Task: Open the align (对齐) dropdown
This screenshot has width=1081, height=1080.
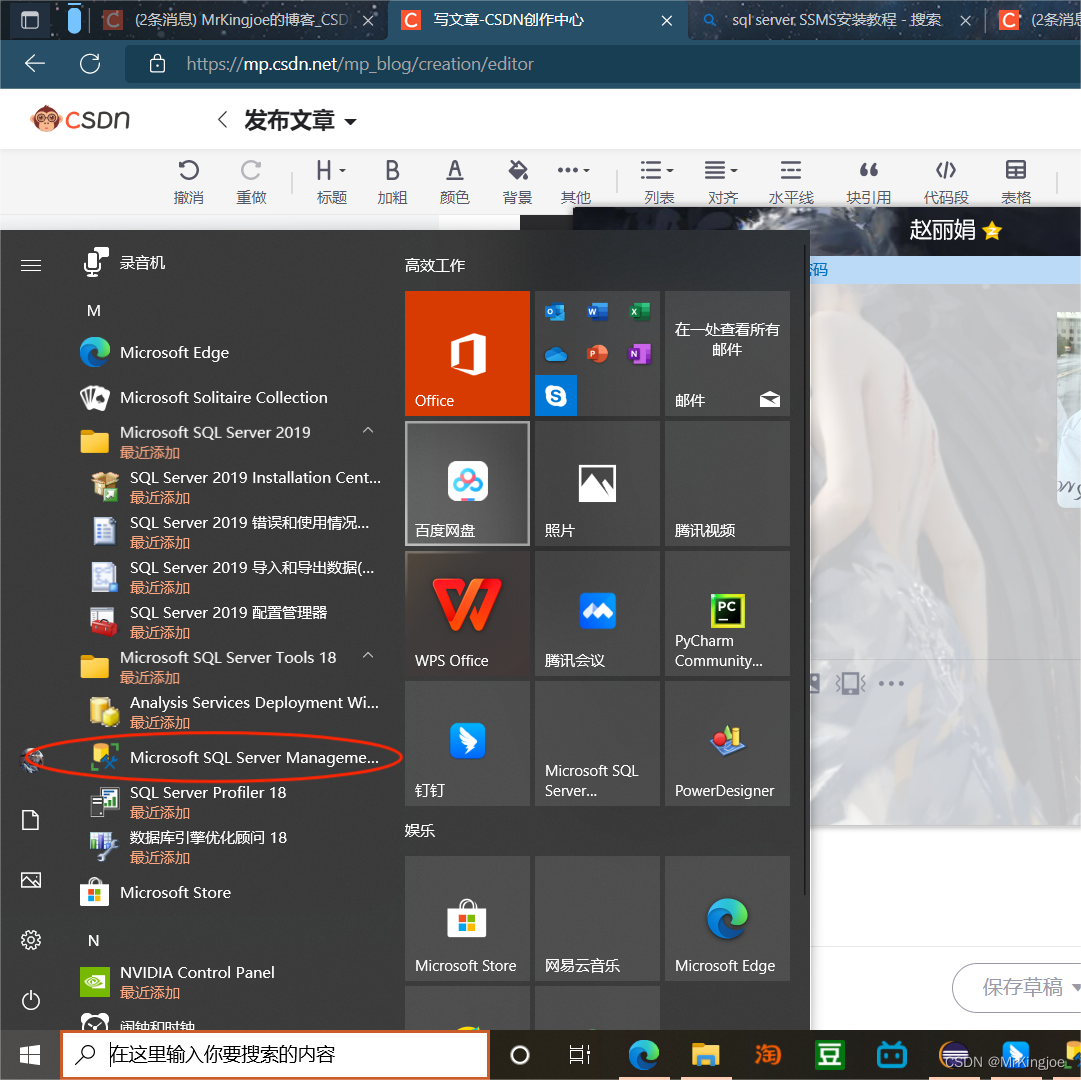Action: click(722, 181)
